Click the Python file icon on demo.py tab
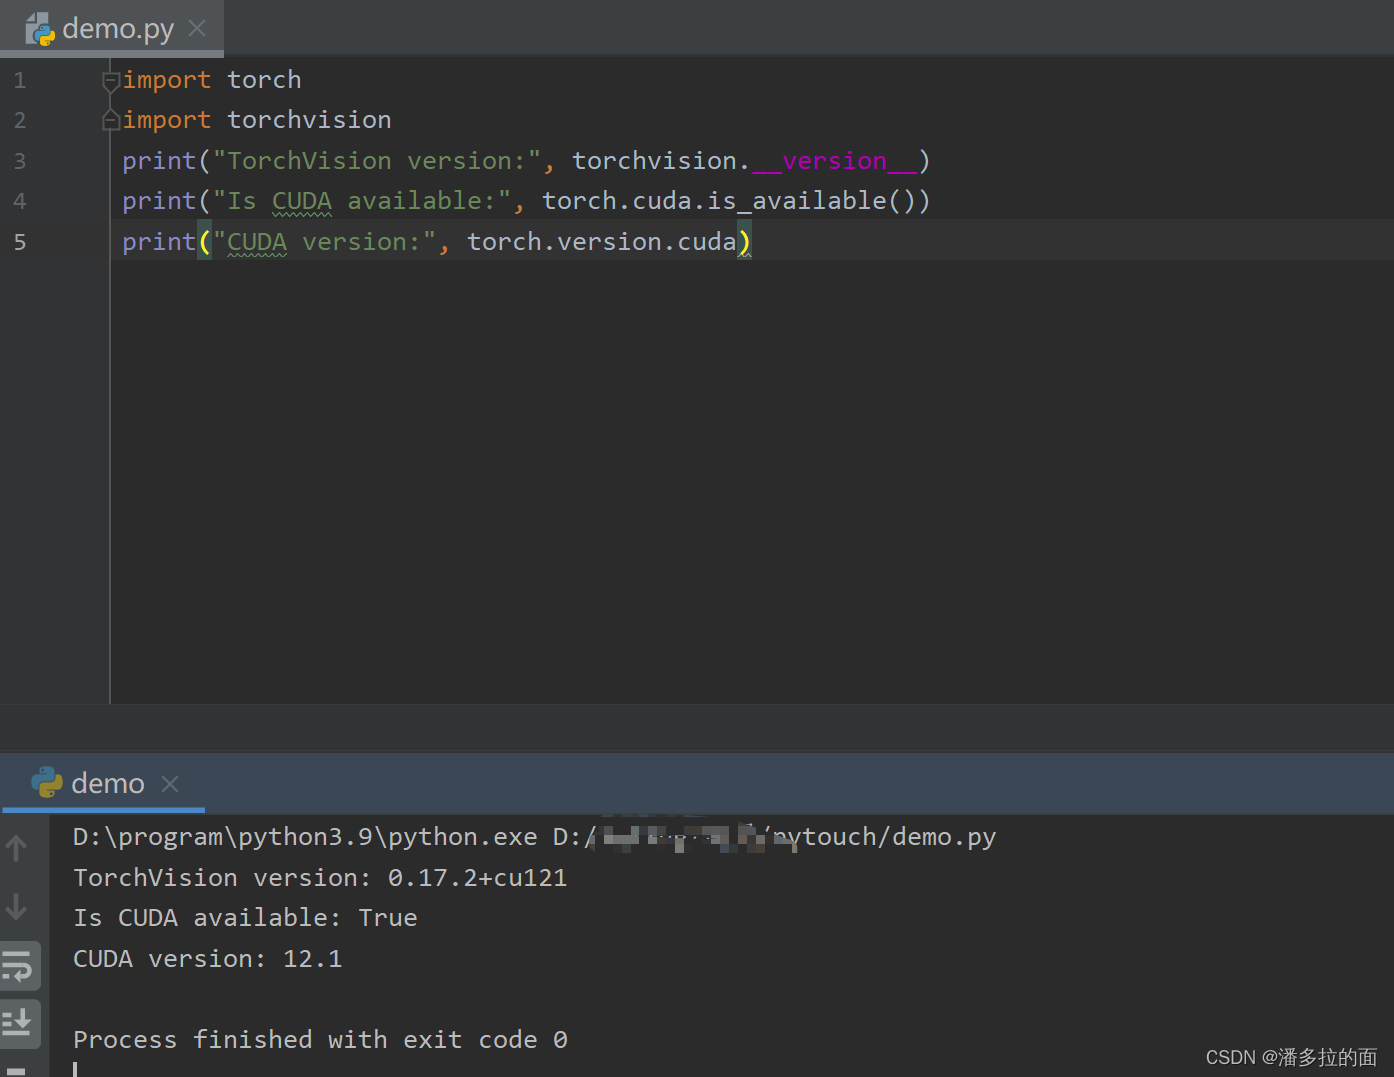The image size is (1394, 1077). tap(40, 29)
